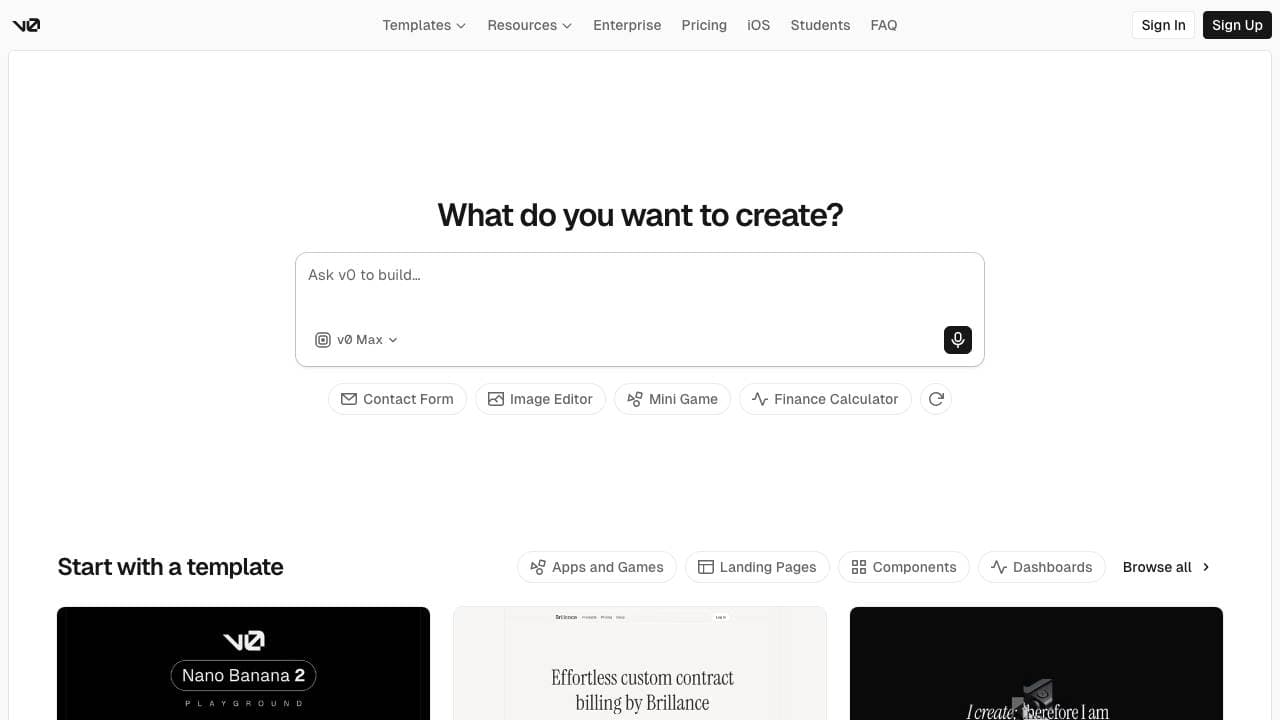
Task: Click the Sign In button
Action: click(1163, 25)
